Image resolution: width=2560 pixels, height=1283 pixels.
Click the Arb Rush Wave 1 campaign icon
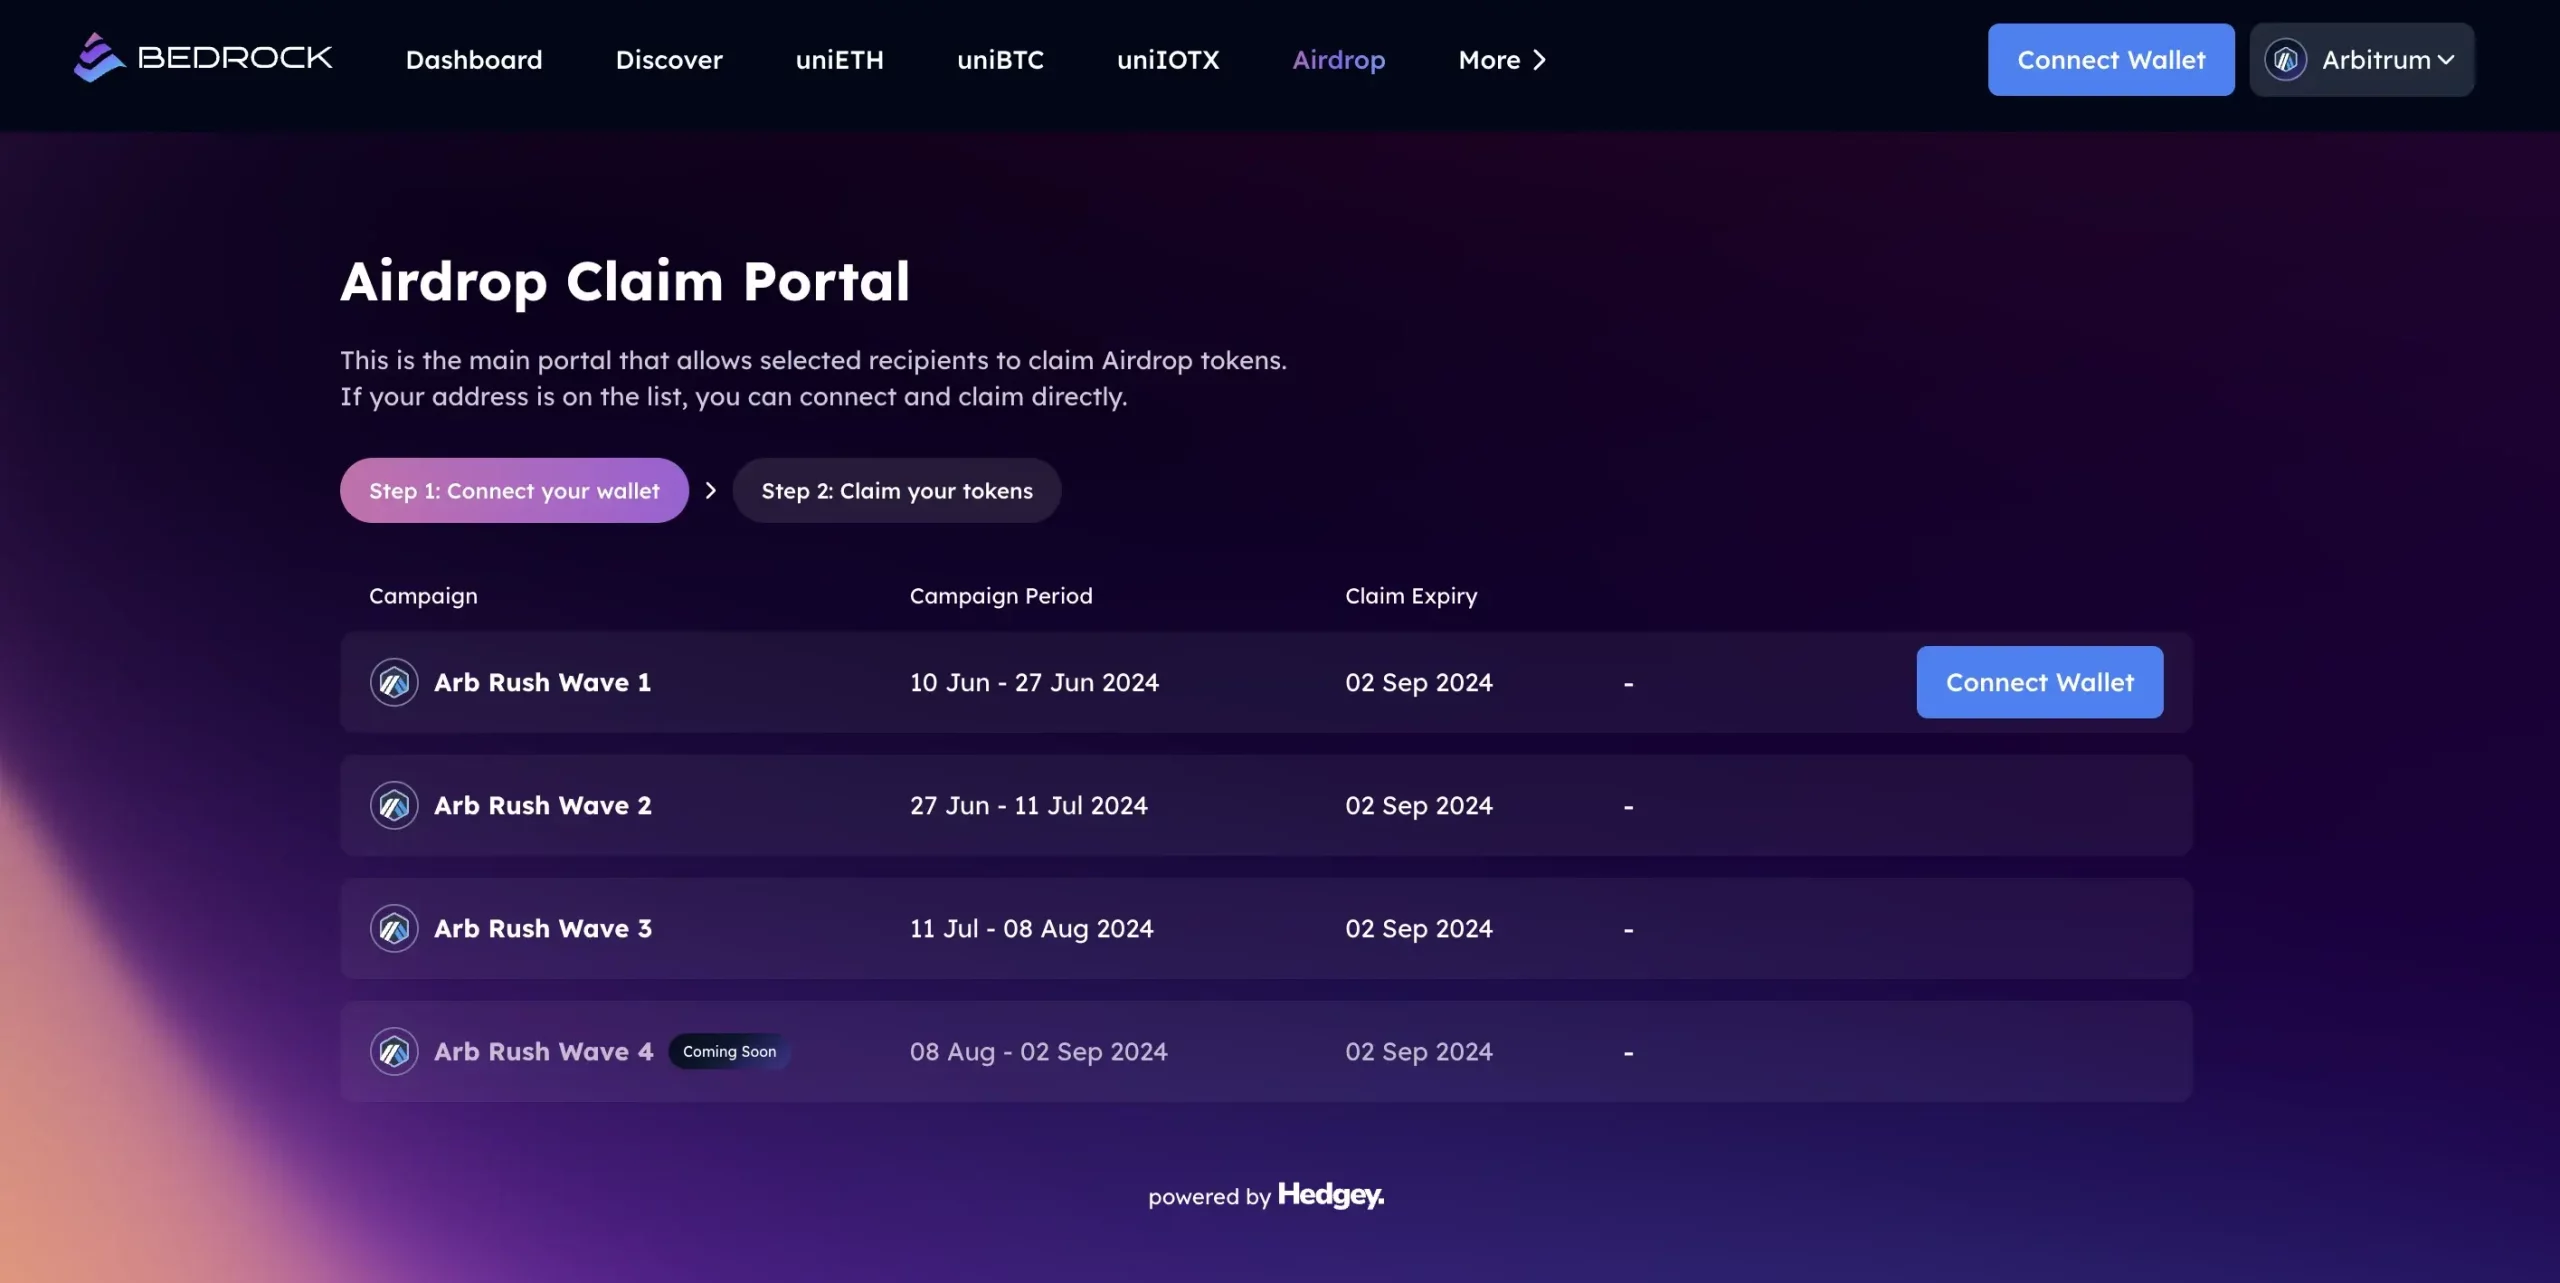click(x=393, y=681)
